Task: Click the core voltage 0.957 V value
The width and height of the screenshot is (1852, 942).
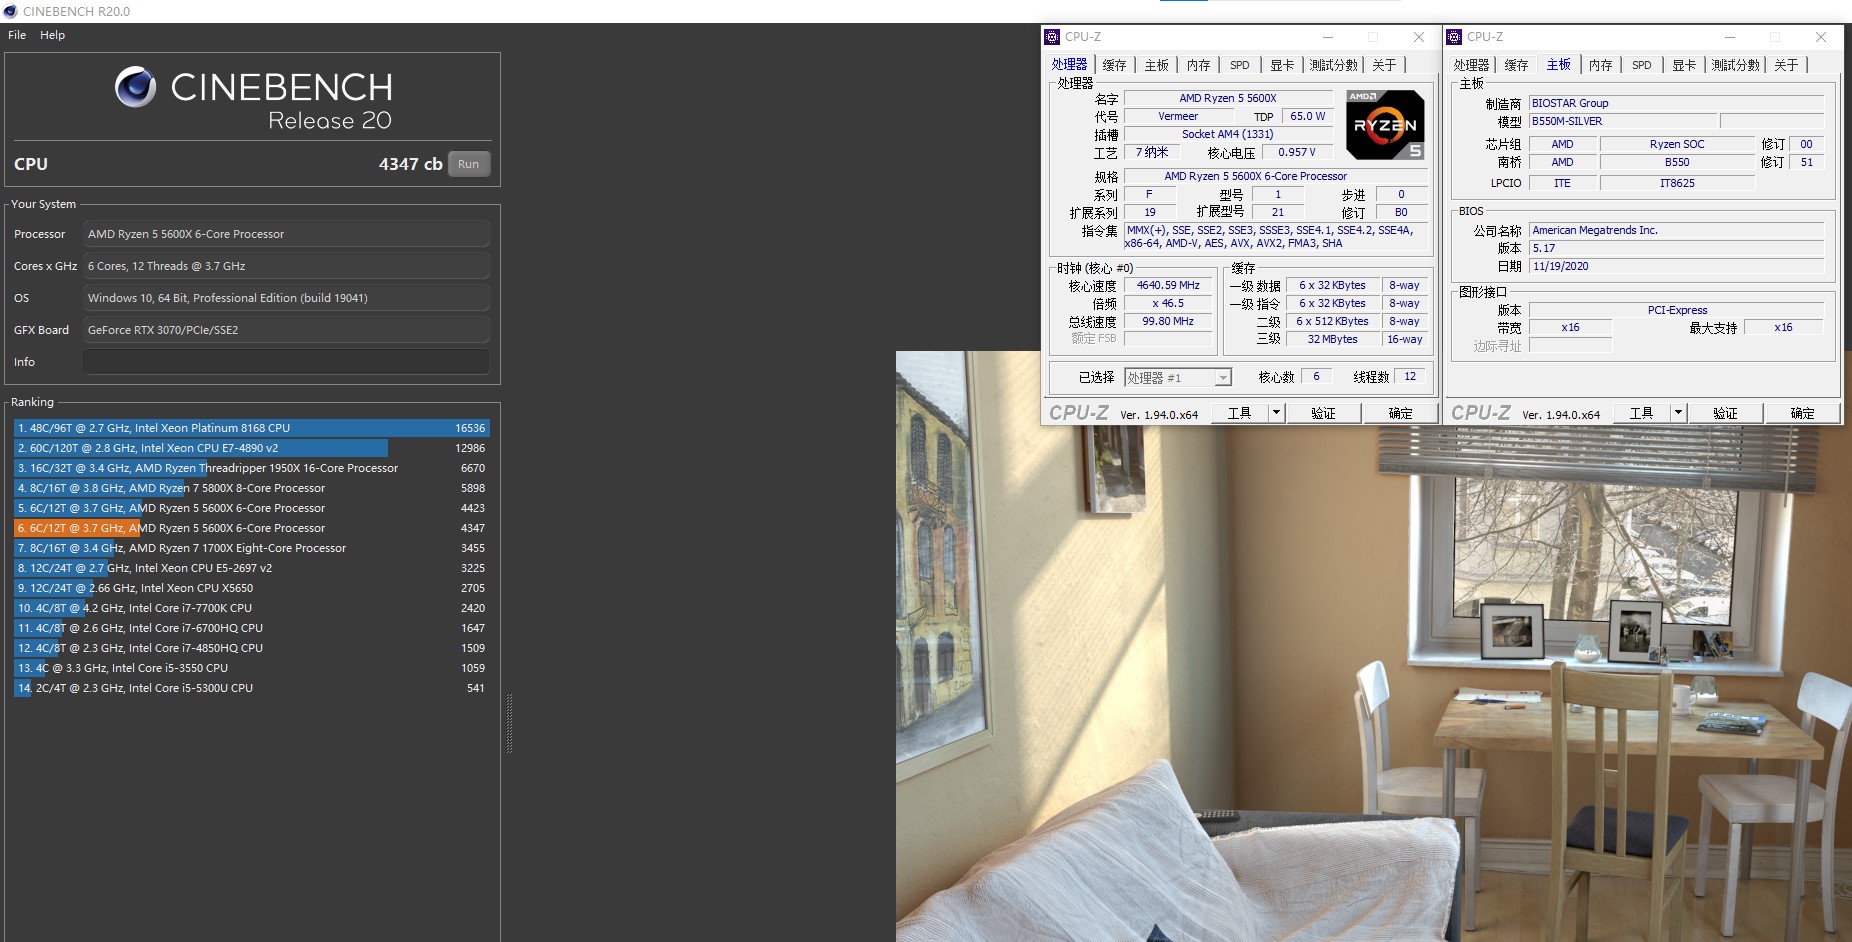Action: pos(1296,152)
